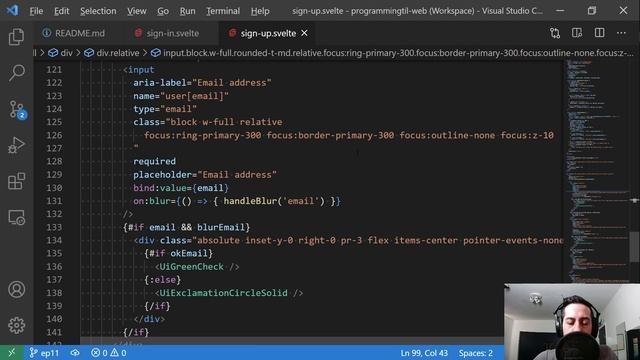Split the editor right

click(599, 33)
